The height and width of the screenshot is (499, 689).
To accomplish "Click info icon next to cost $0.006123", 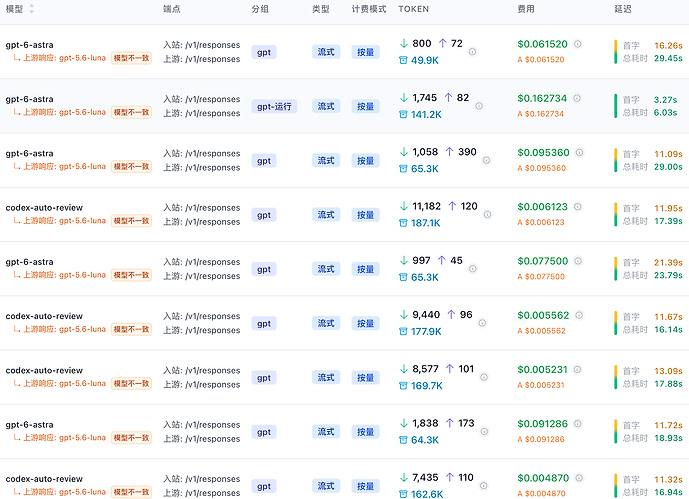I will pos(578,206).
